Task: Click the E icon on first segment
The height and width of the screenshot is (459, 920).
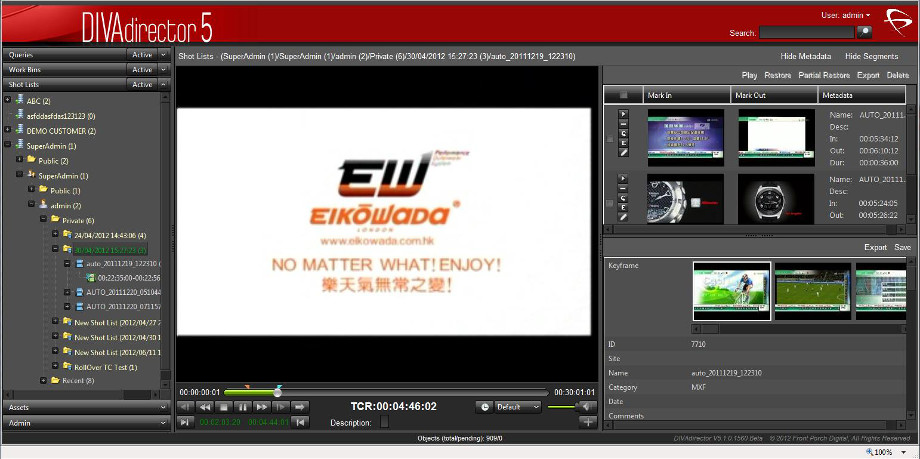Action: tap(624, 143)
